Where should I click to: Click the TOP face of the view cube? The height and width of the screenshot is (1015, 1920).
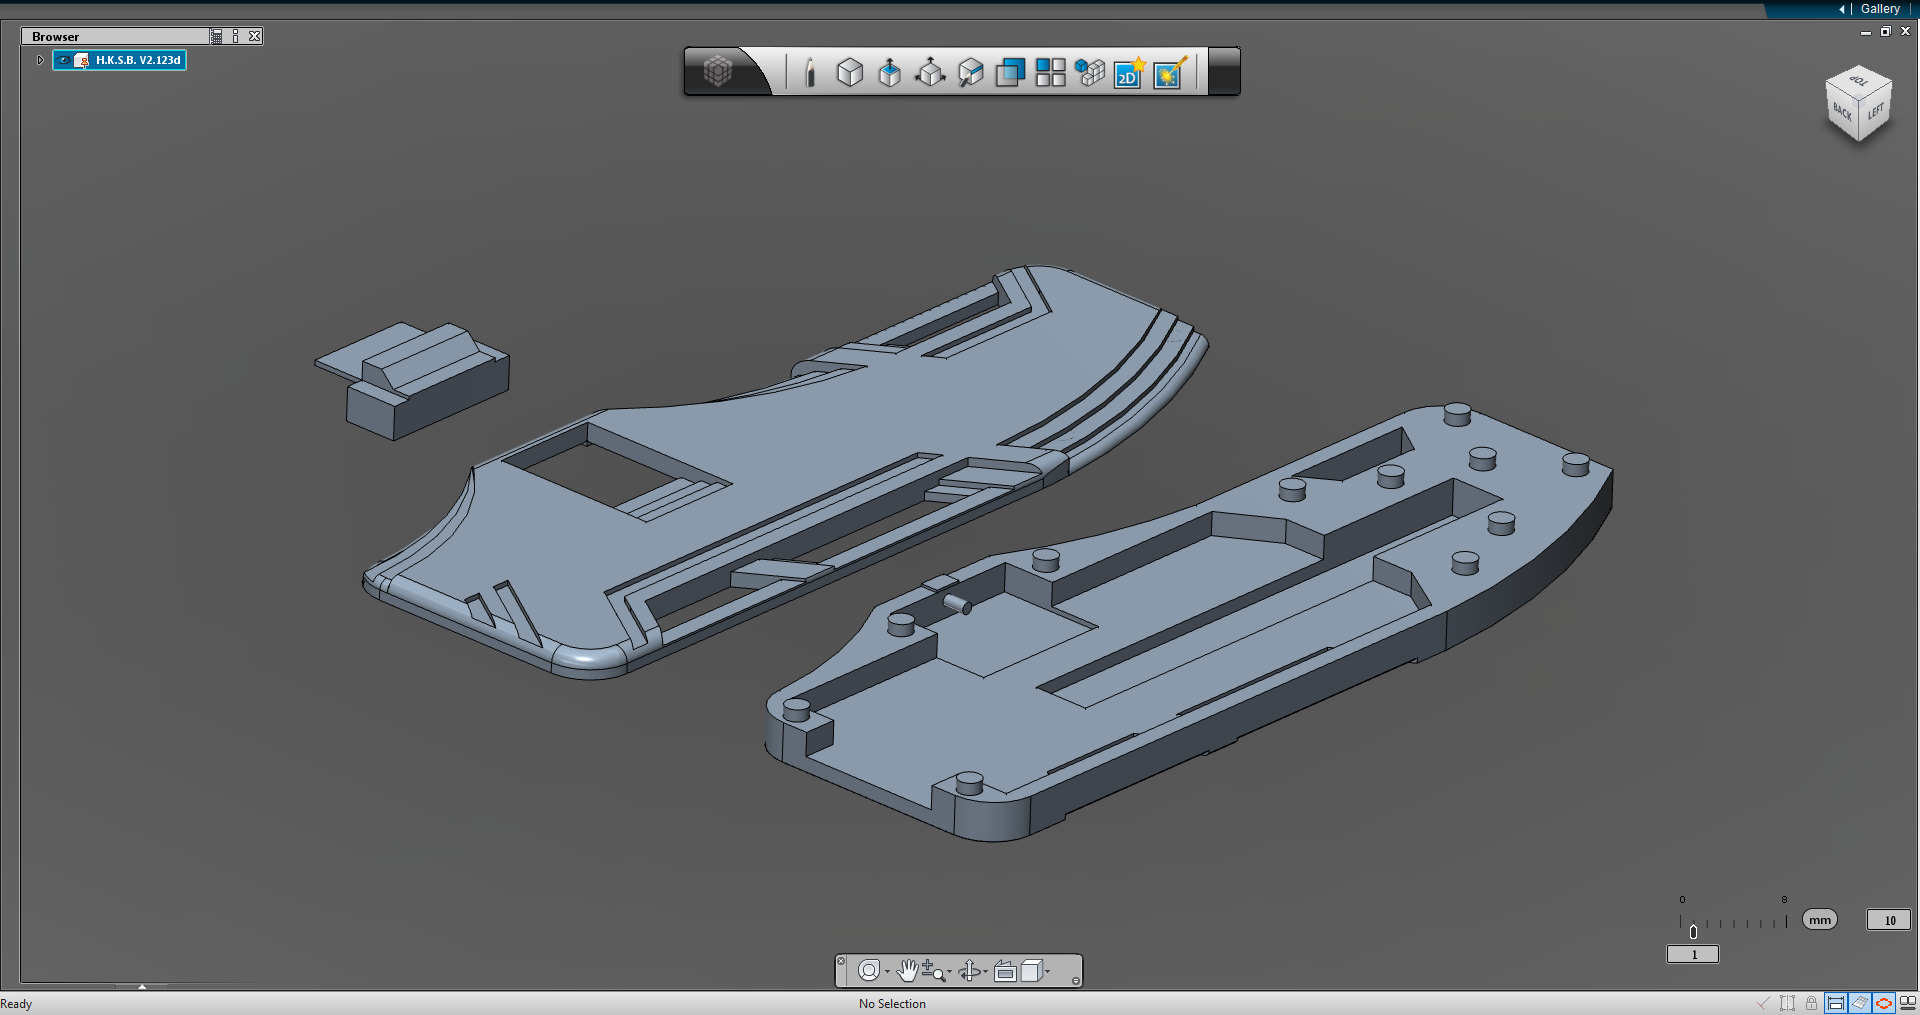[1858, 81]
